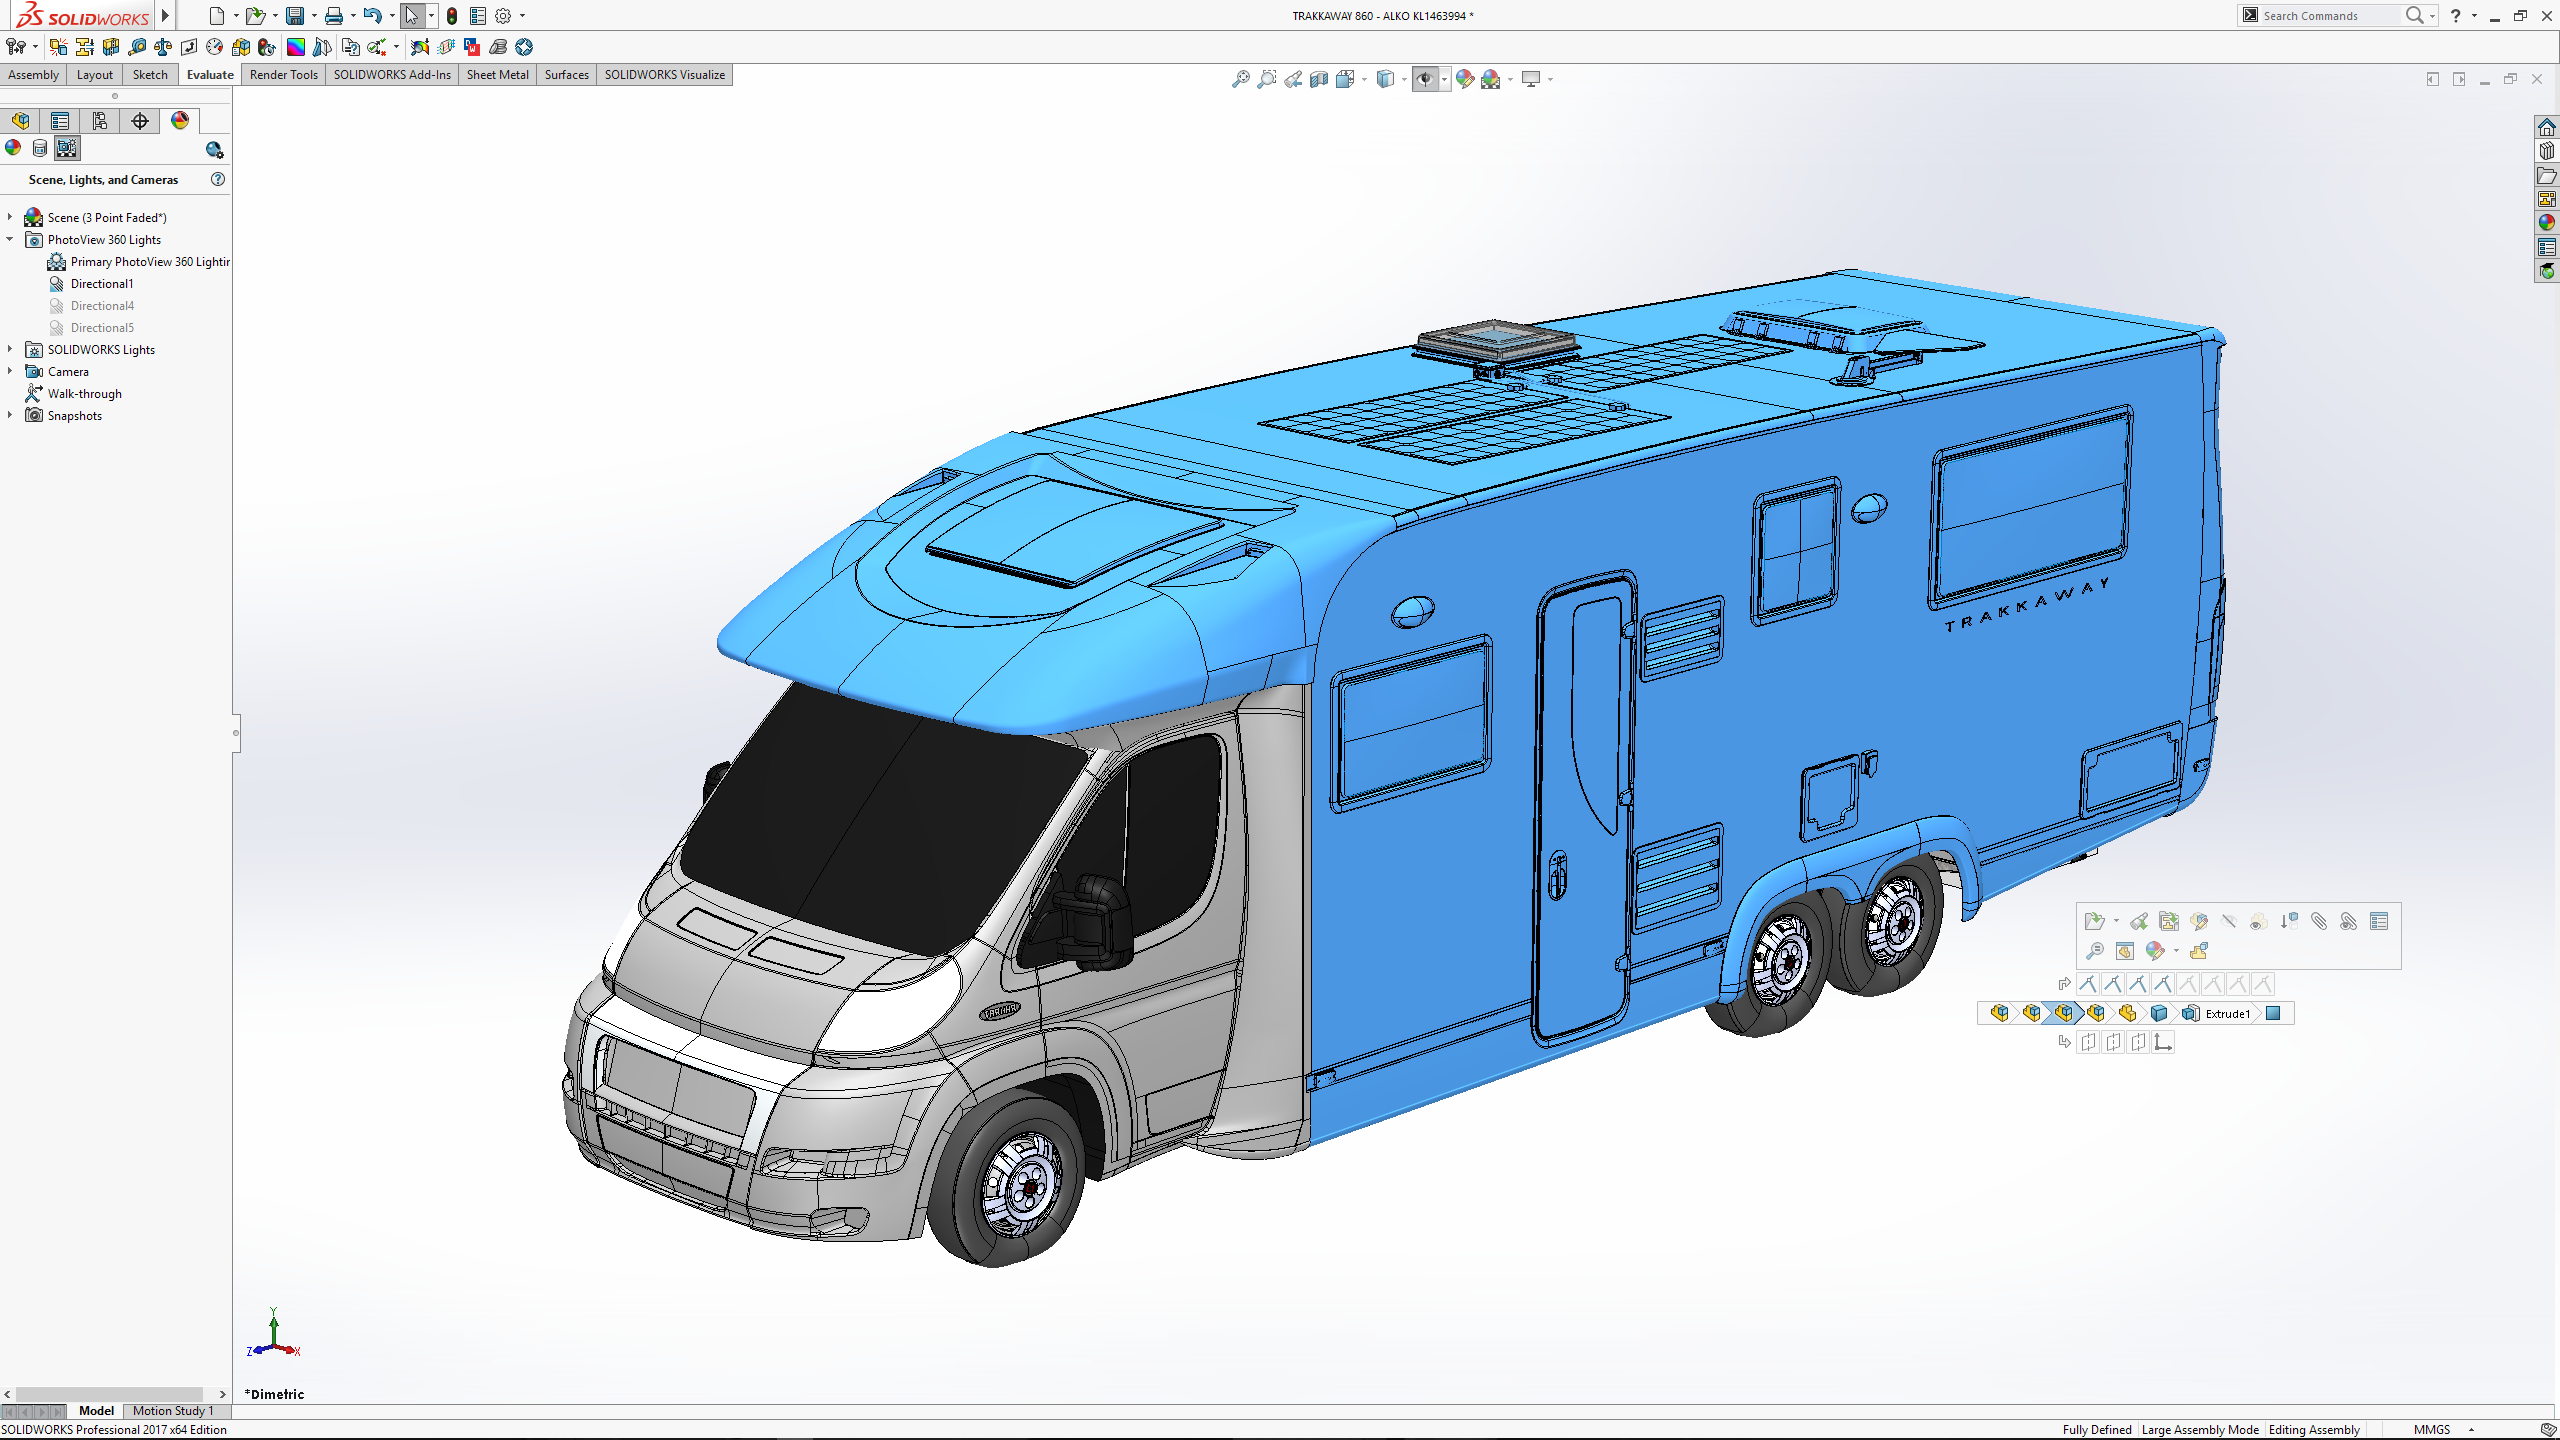Expand the Scene (3 Point Faded) node

10,217
